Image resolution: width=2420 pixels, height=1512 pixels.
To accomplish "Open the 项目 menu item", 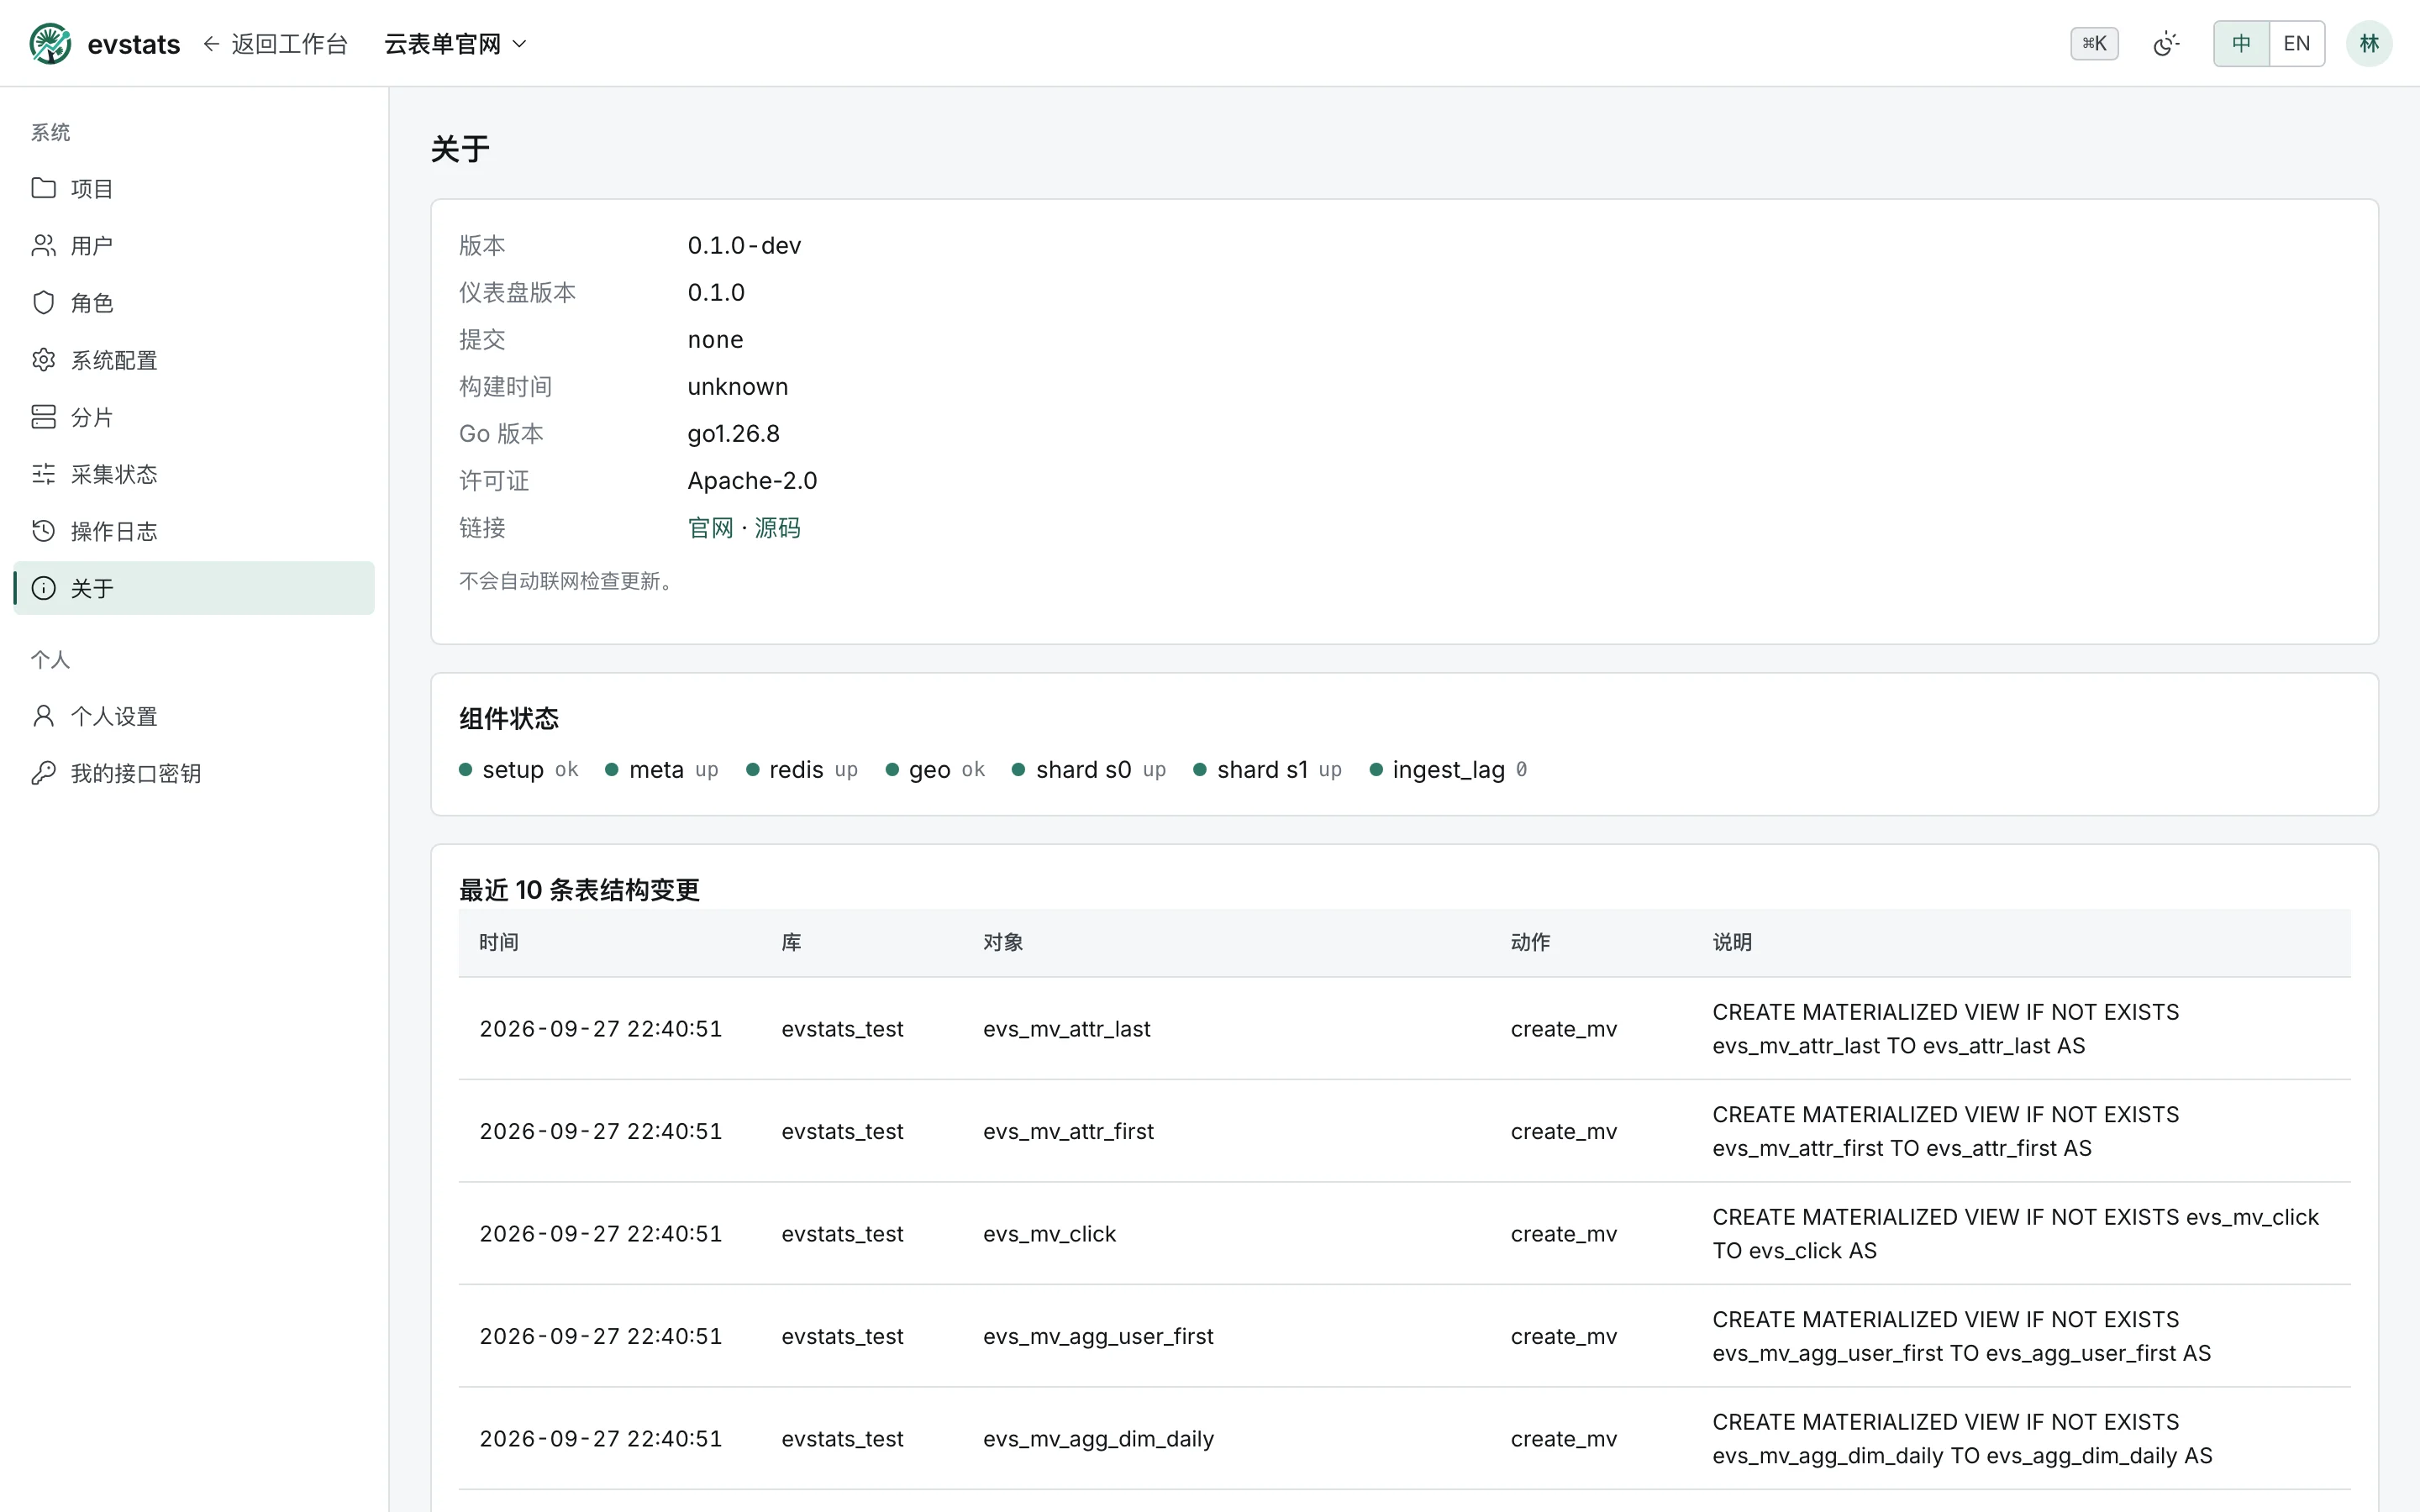I will pos(194,188).
